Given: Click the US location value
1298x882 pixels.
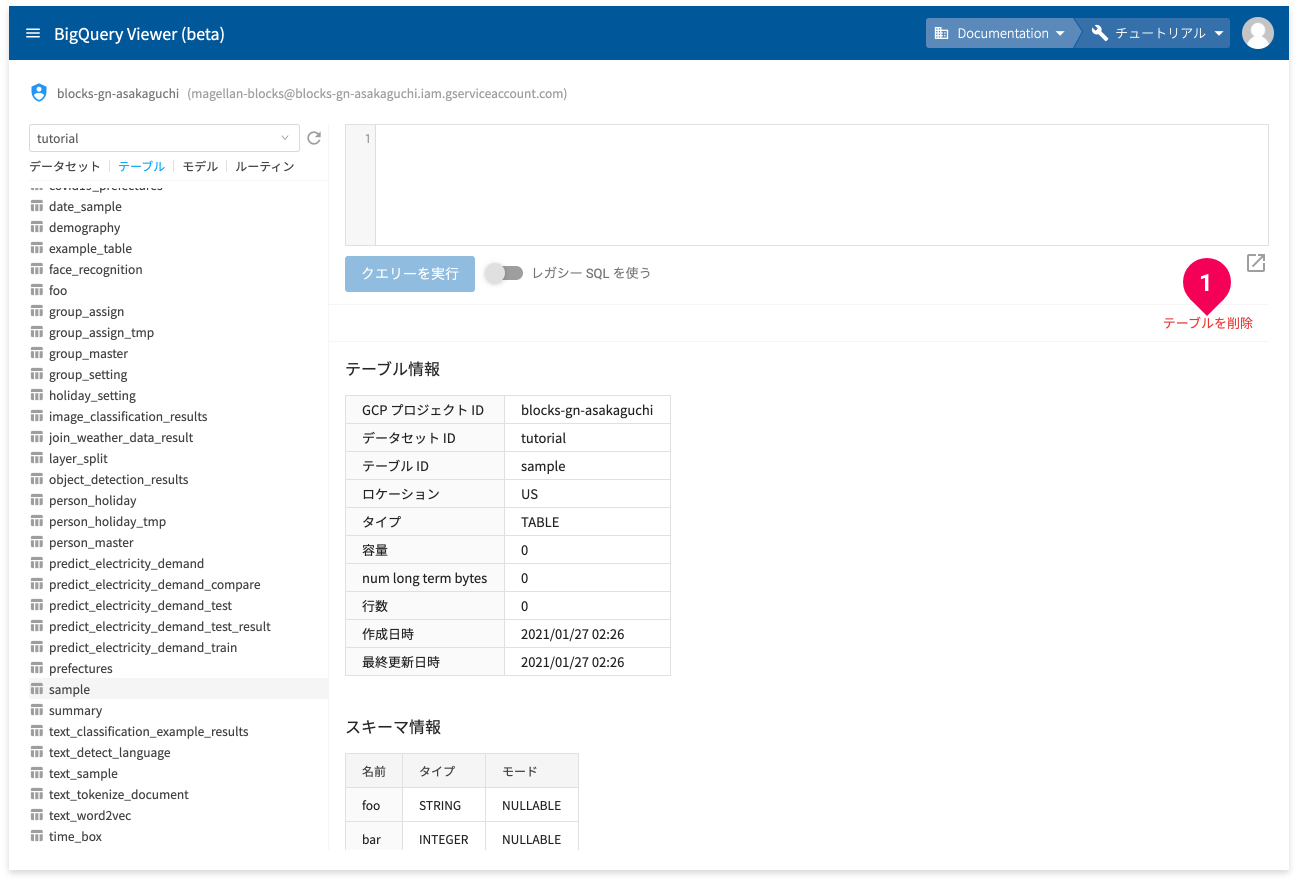Looking at the screenshot, I should tap(529, 494).
